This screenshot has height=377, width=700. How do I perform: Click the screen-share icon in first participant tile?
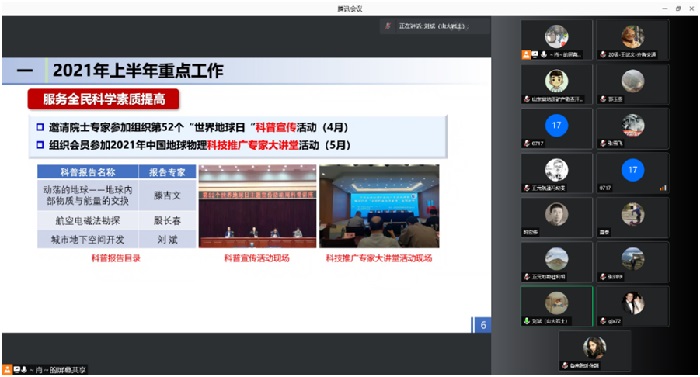[x=535, y=54]
